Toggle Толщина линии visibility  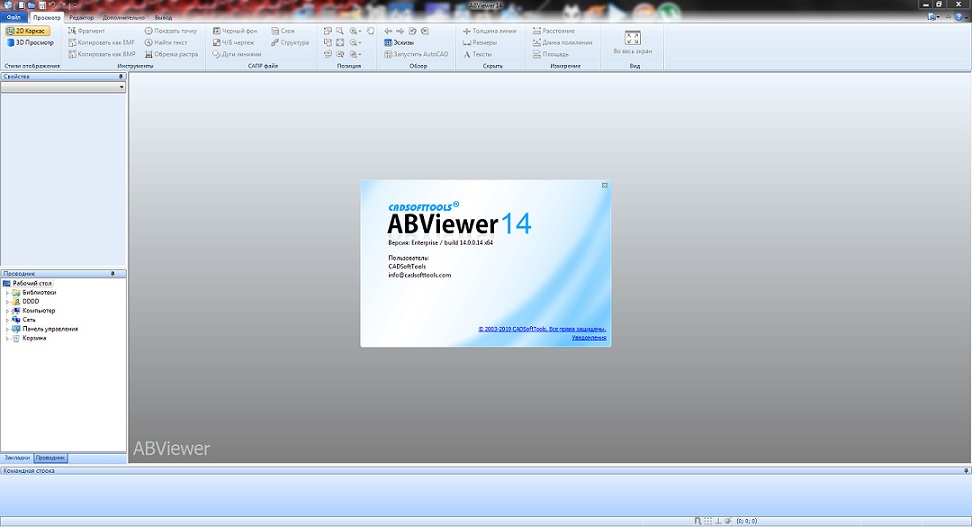coord(489,30)
